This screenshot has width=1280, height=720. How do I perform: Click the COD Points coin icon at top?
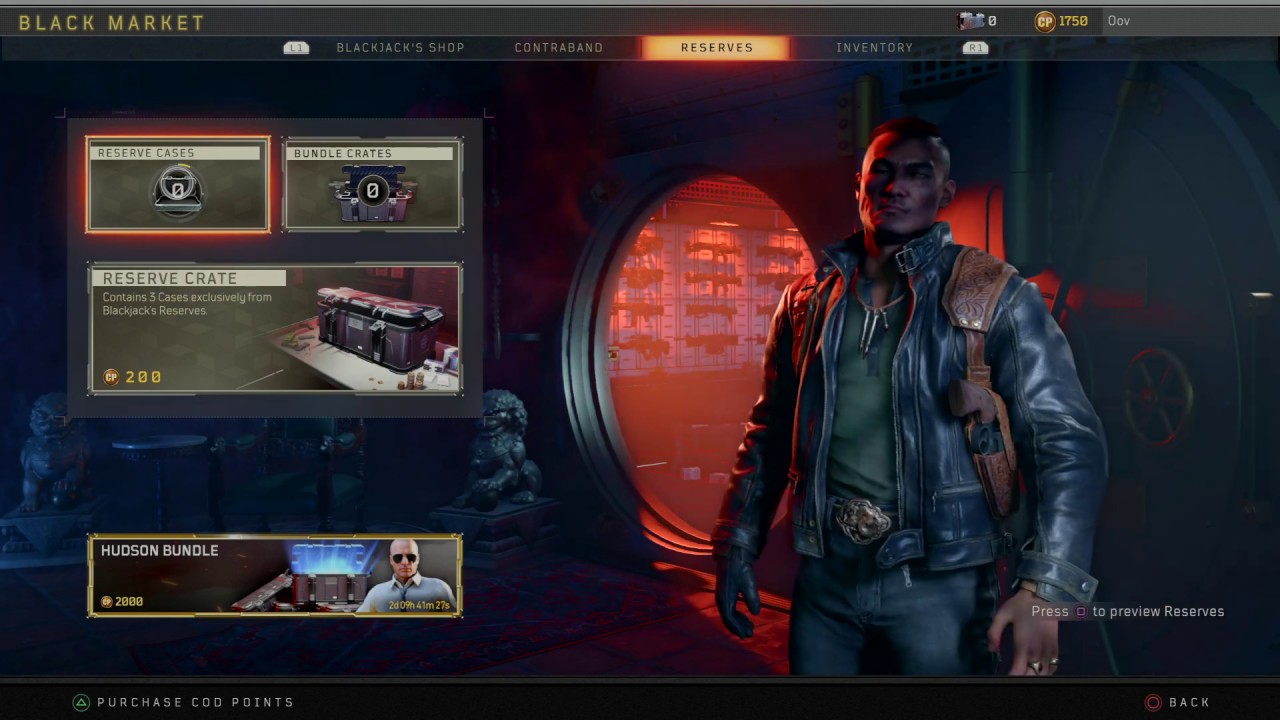[1045, 21]
